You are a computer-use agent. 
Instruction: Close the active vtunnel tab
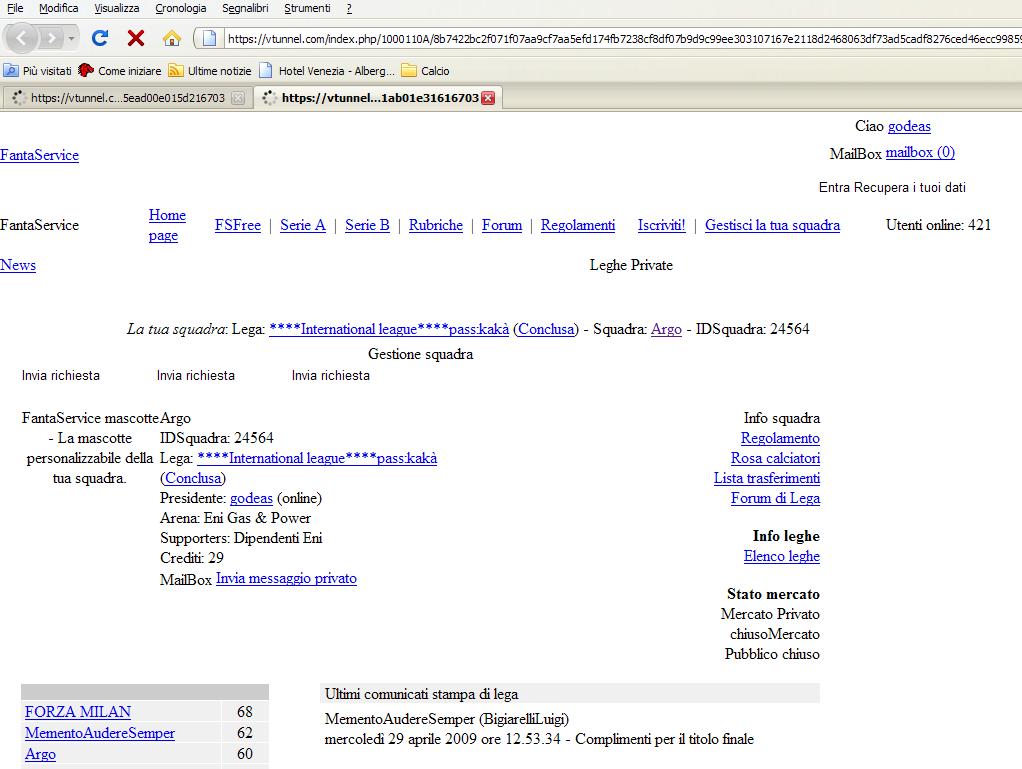488,98
